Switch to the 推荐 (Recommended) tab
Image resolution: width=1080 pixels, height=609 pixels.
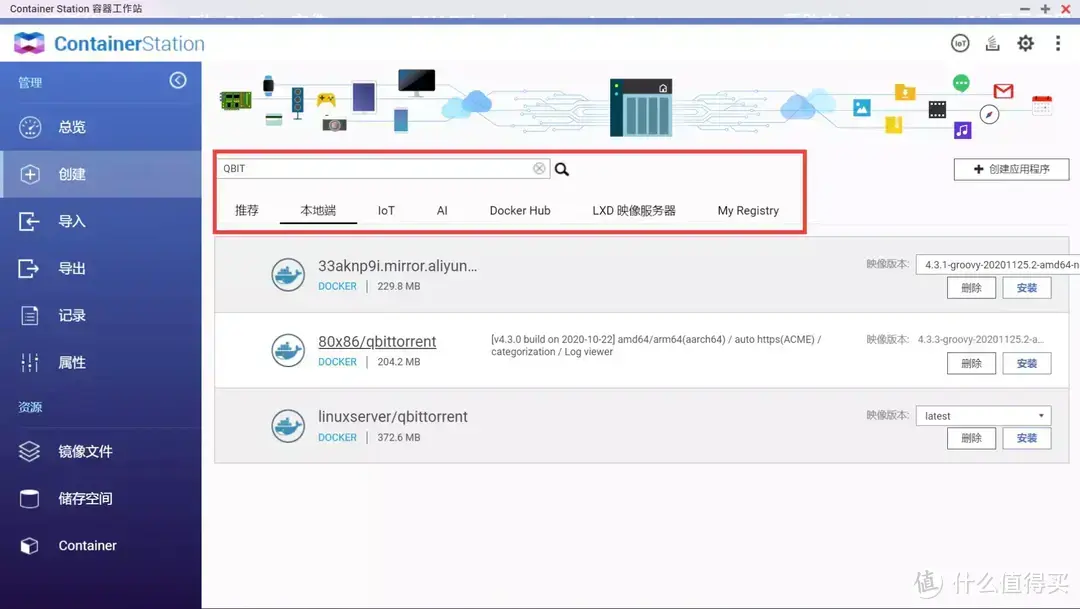(247, 210)
